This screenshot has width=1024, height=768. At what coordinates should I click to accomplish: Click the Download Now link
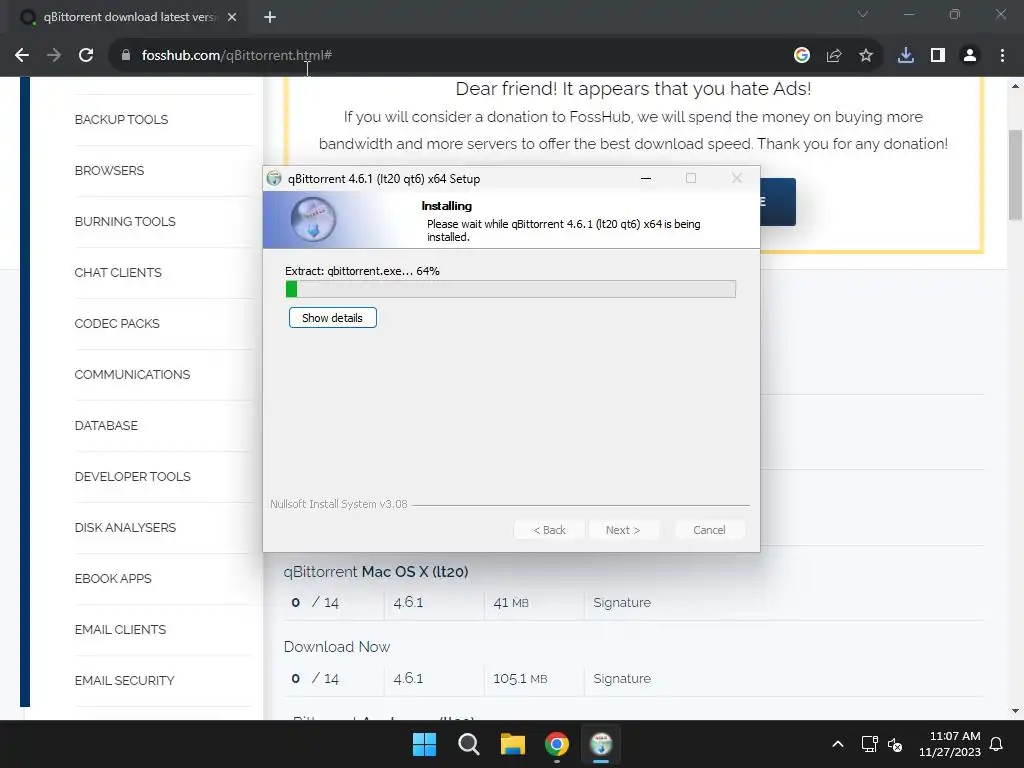336,647
